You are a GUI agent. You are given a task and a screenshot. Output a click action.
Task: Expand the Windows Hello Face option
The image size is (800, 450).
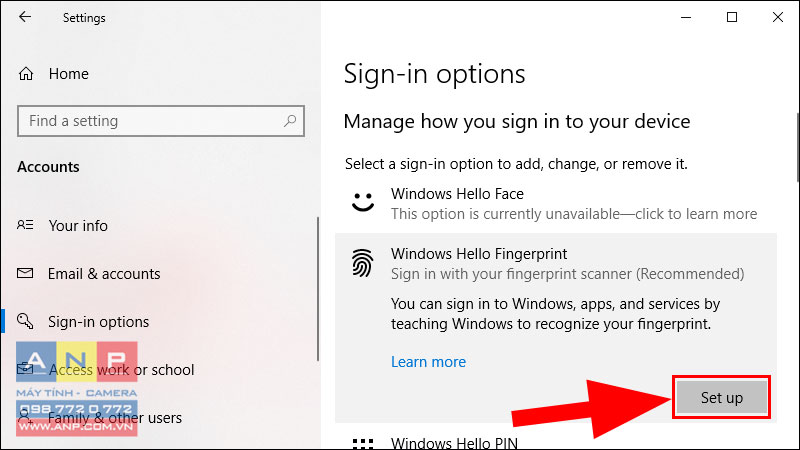click(556, 204)
